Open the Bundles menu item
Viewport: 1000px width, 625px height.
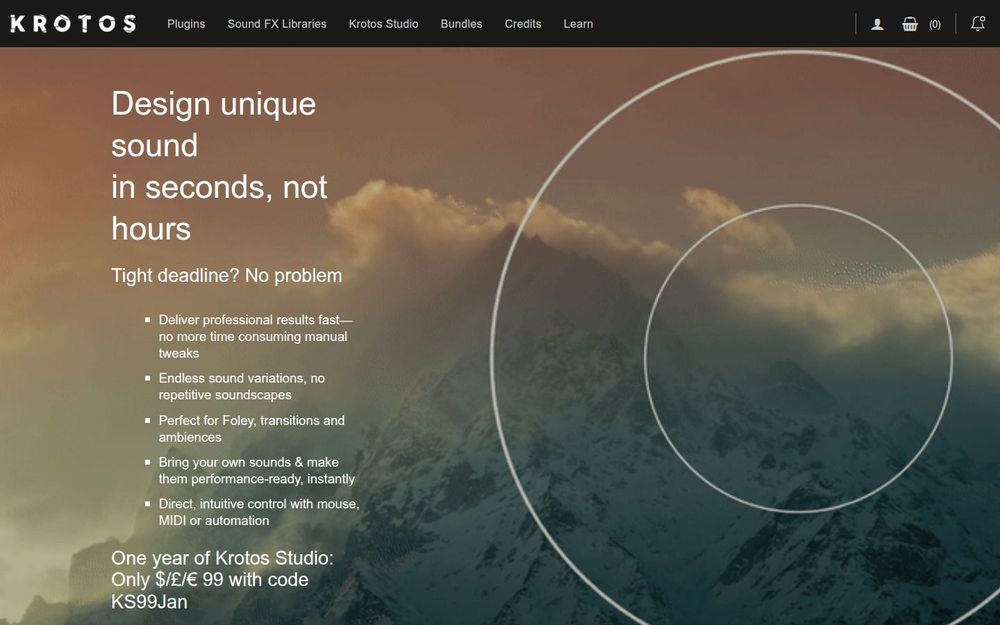click(x=461, y=24)
